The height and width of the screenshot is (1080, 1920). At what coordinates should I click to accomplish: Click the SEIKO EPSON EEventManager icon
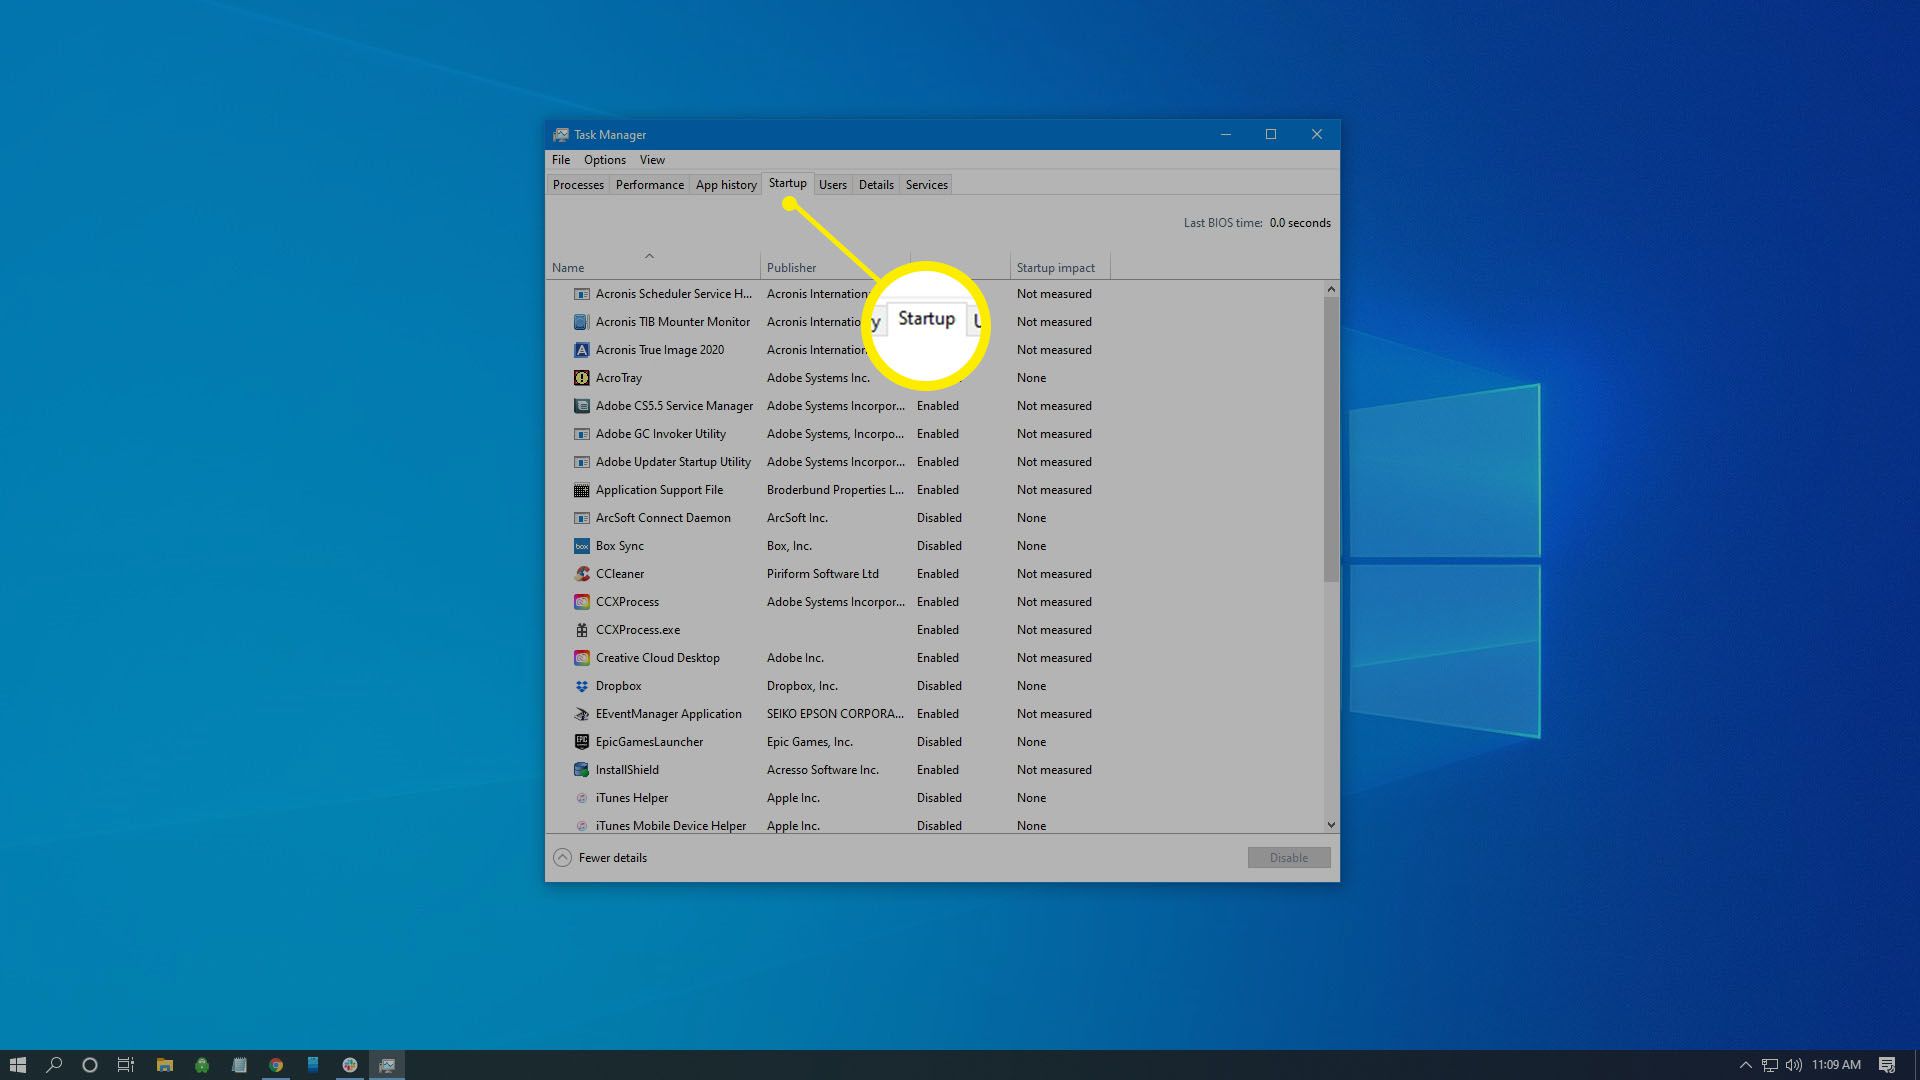pyautogui.click(x=580, y=713)
